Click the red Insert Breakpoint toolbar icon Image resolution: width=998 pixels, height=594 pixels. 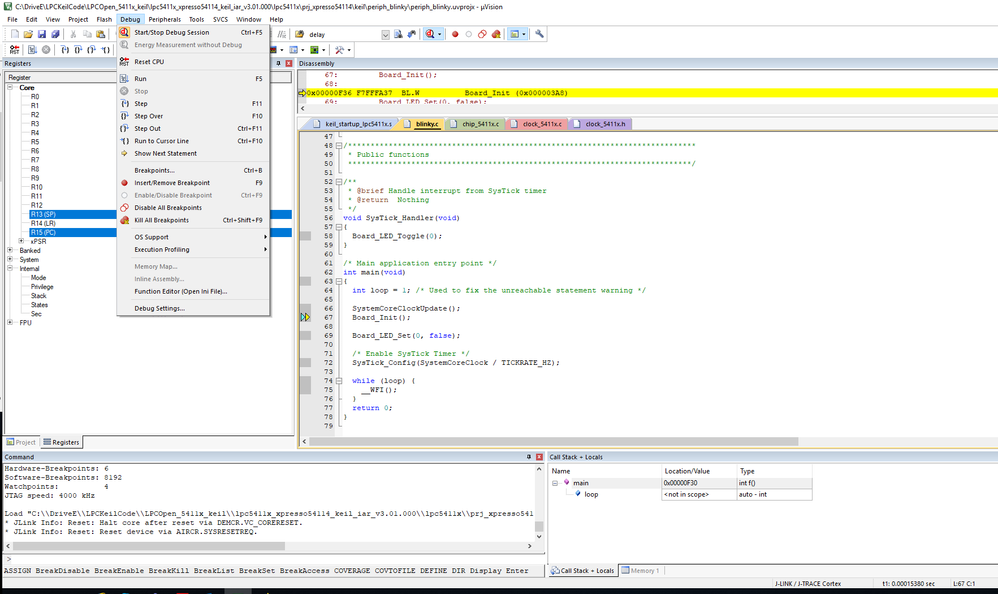(455, 34)
